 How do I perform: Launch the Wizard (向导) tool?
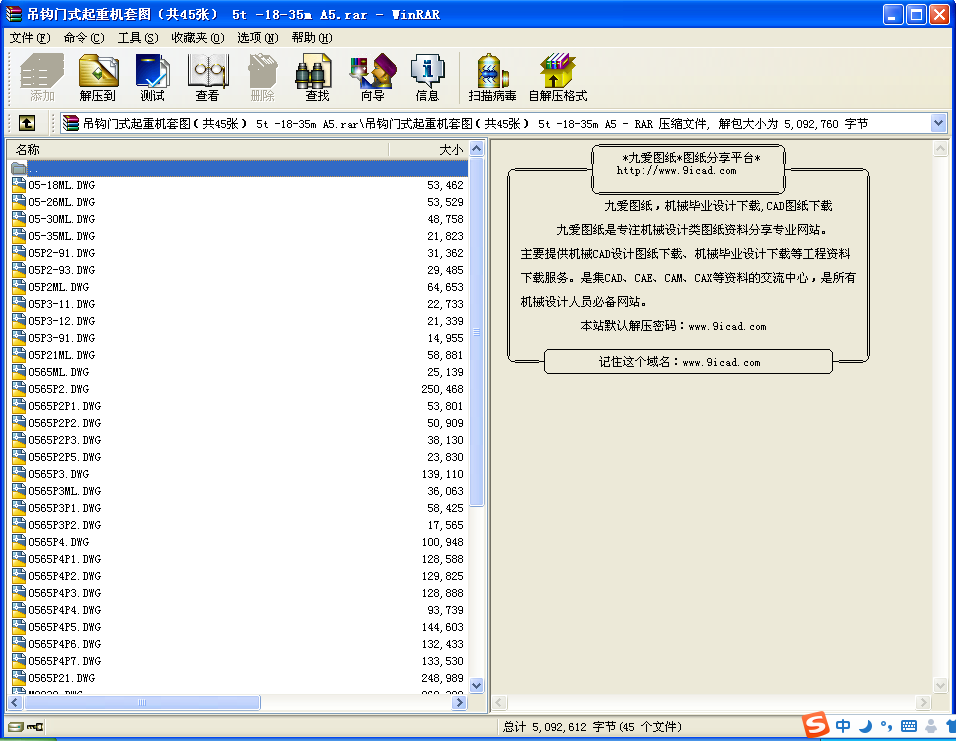click(372, 78)
